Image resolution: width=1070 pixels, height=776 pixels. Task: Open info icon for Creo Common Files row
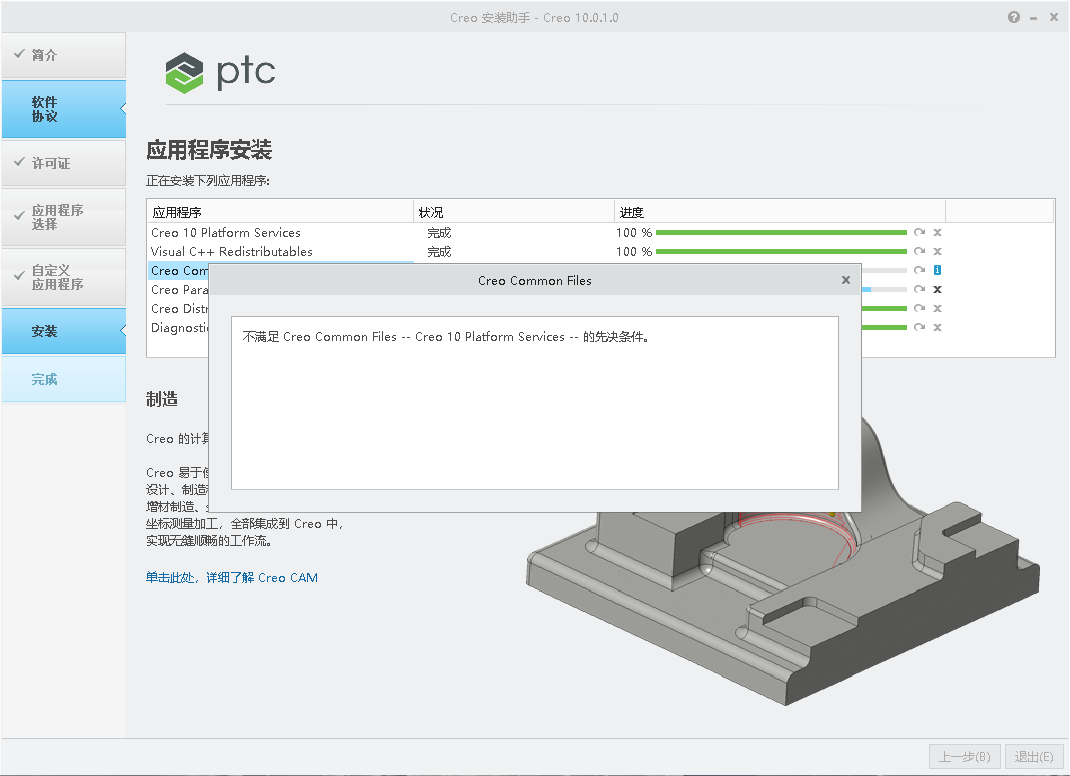point(938,270)
